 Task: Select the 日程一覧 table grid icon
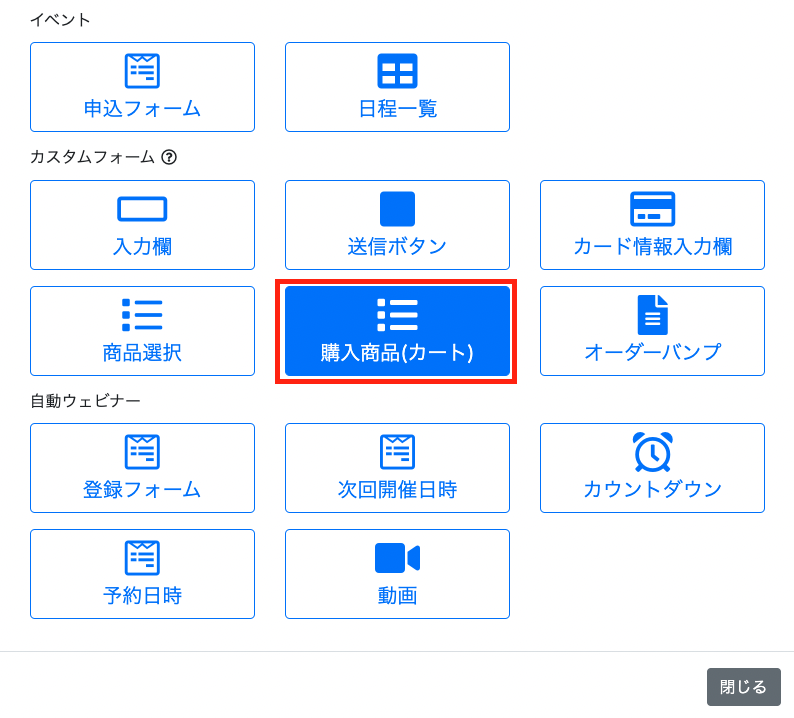tap(397, 71)
